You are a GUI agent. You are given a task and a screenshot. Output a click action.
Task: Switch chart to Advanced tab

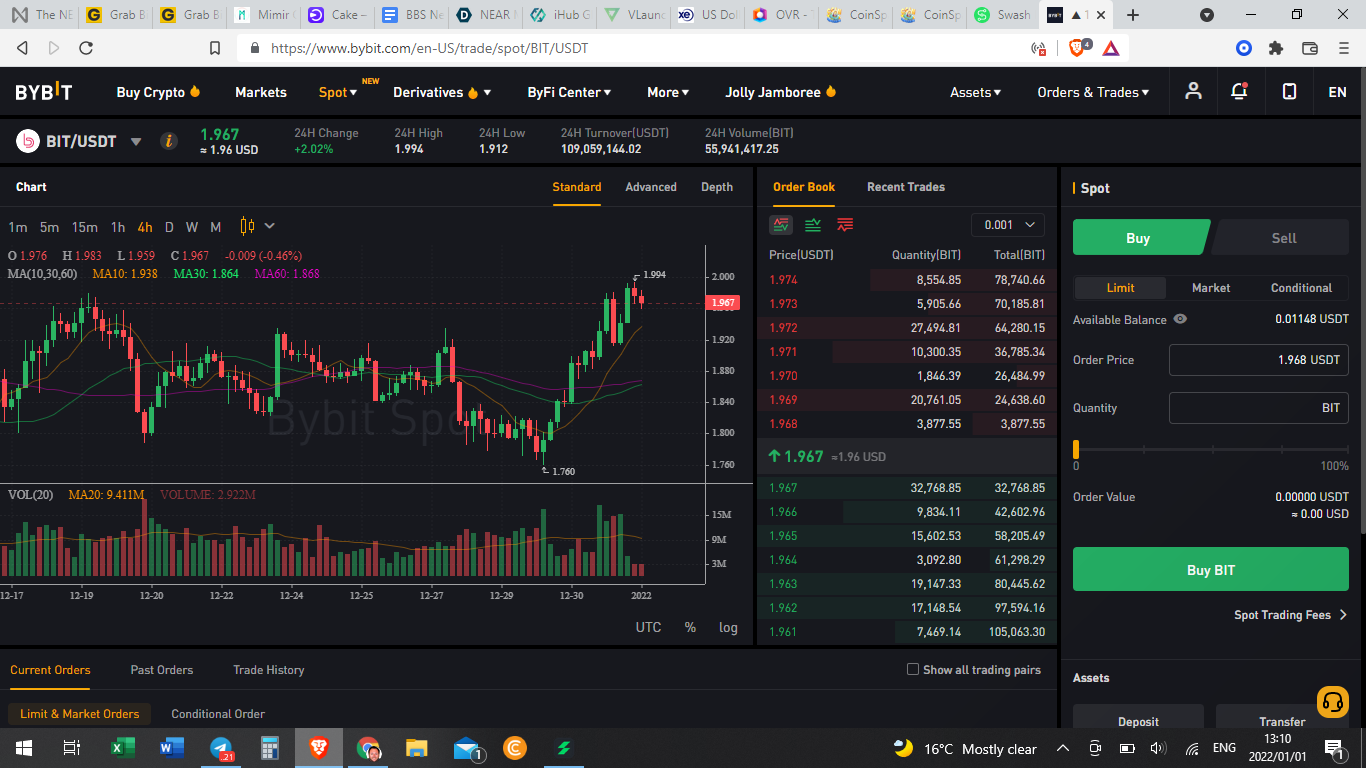(651, 187)
